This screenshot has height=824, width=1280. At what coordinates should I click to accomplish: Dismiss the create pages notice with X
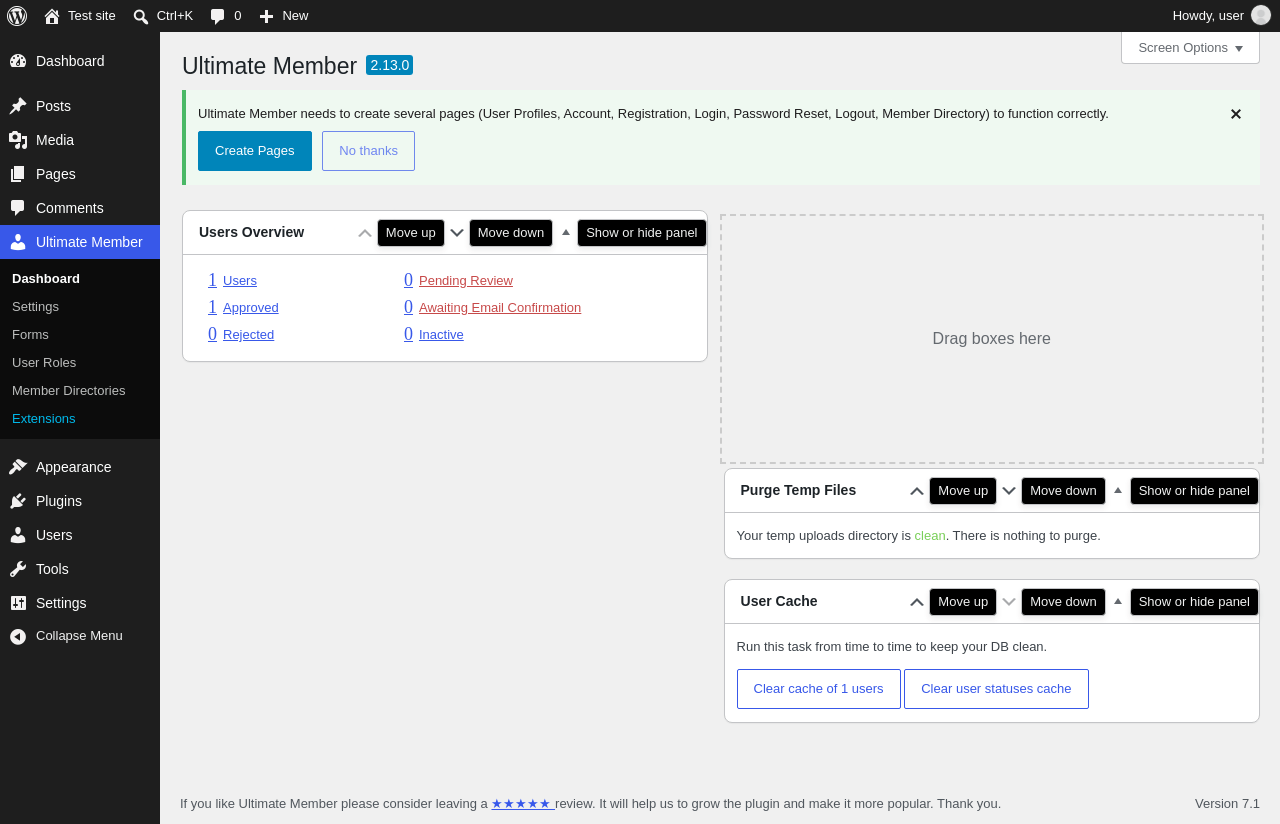pyautogui.click(x=1236, y=114)
